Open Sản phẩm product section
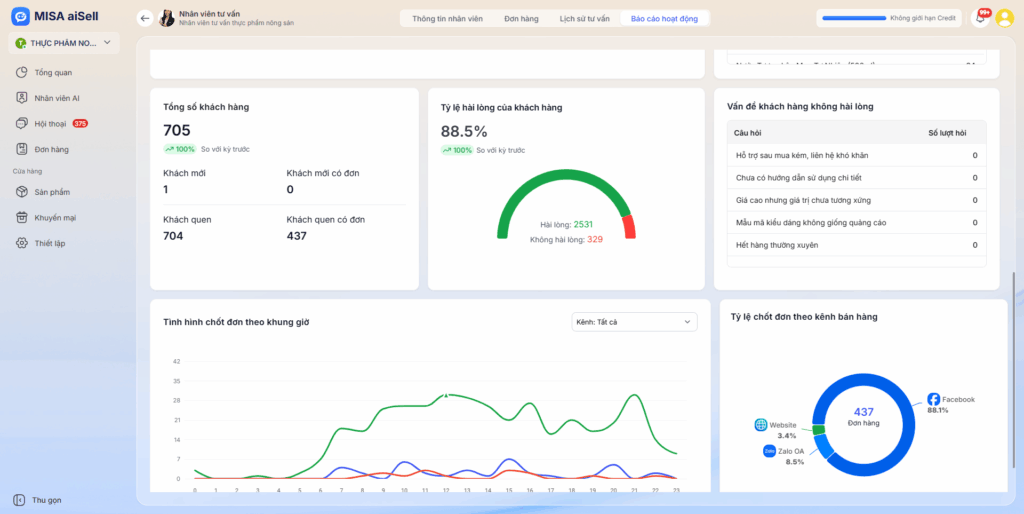This screenshot has width=1024, height=514. click(x=52, y=192)
